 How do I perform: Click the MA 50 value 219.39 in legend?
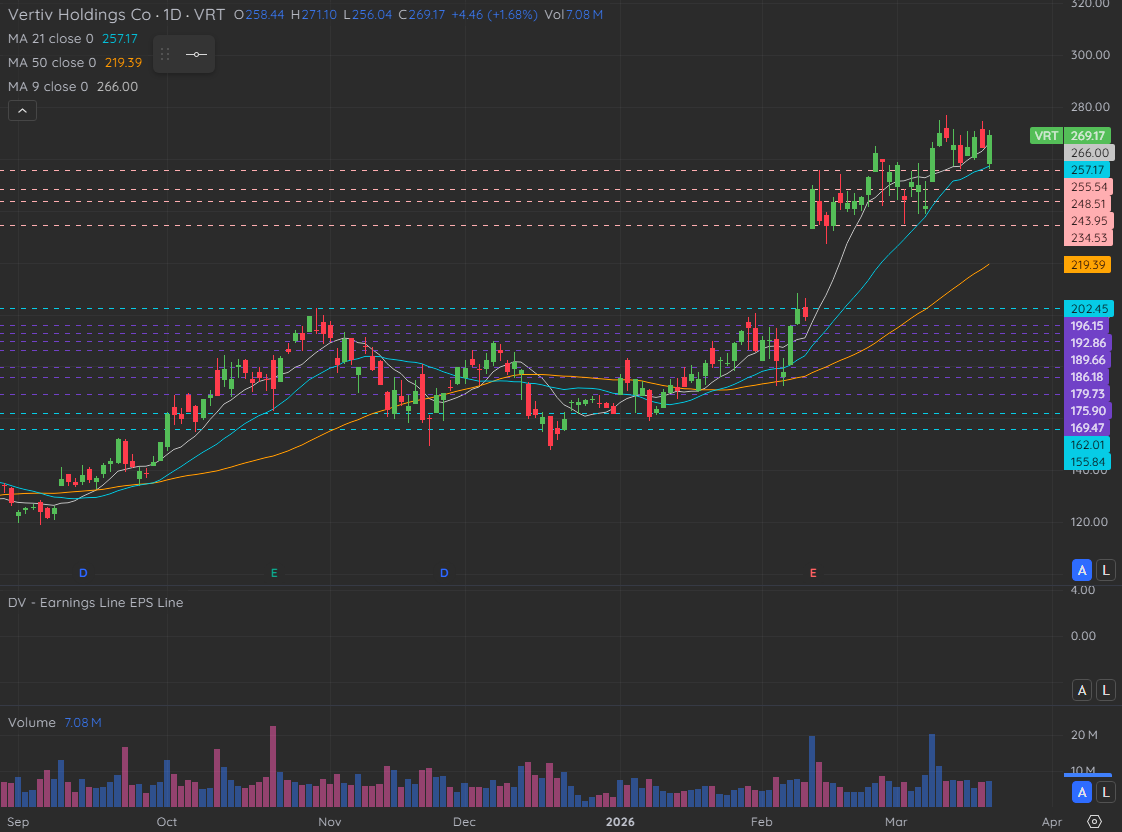123,63
